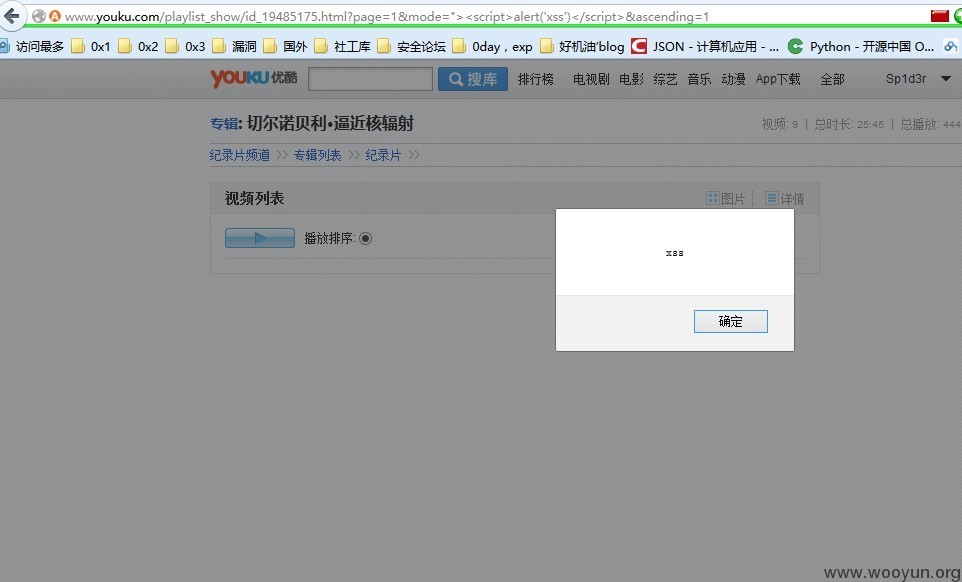Switch to 图片 grid view
Image resolution: width=962 pixels, height=582 pixels.
pos(726,199)
